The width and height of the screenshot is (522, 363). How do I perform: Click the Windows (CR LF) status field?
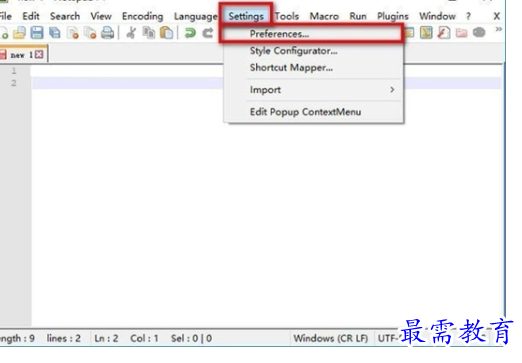click(x=331, y=338)
